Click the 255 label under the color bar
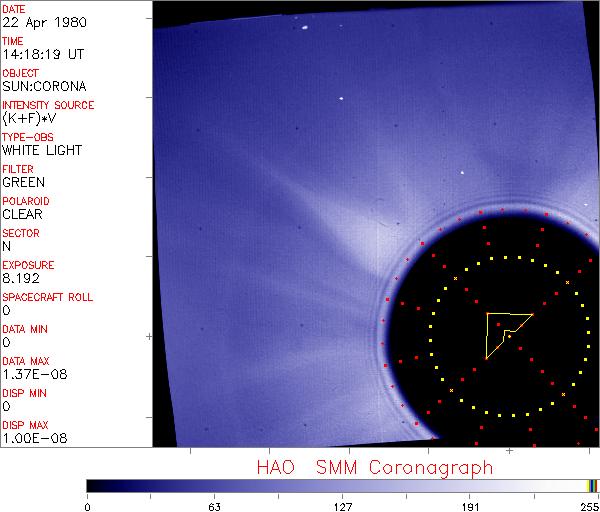The width and height of the screenshot is (600, 512). pos(588,505)
